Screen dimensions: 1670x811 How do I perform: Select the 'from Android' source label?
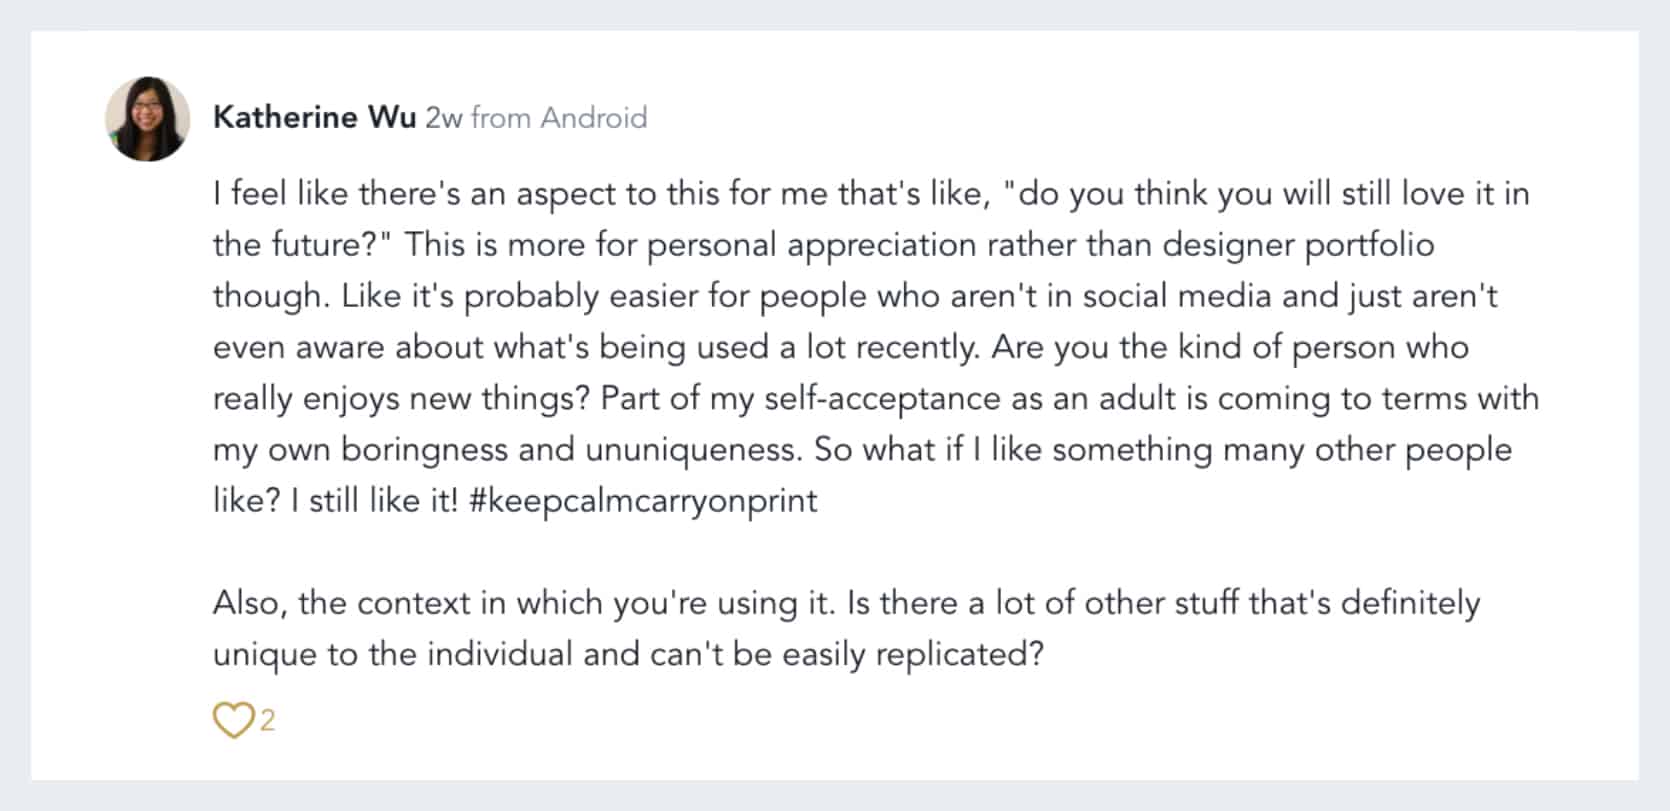click(559, 118)
